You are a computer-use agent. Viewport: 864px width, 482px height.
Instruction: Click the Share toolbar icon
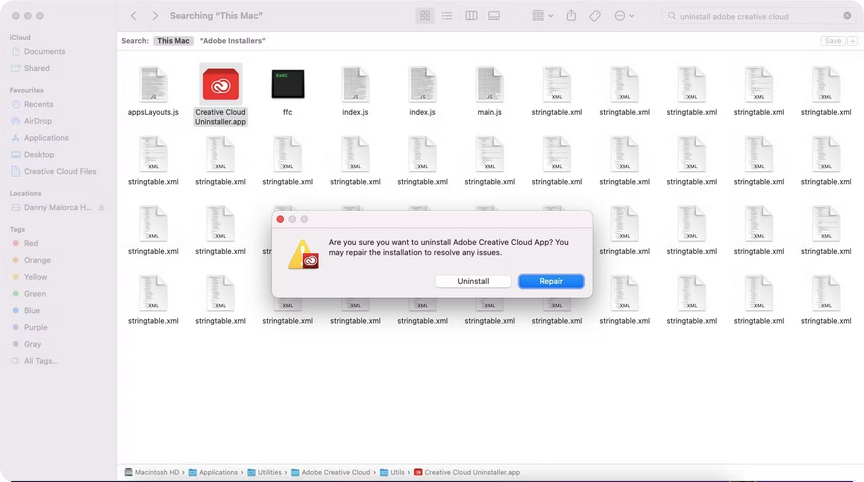click(x=571, y=16)
